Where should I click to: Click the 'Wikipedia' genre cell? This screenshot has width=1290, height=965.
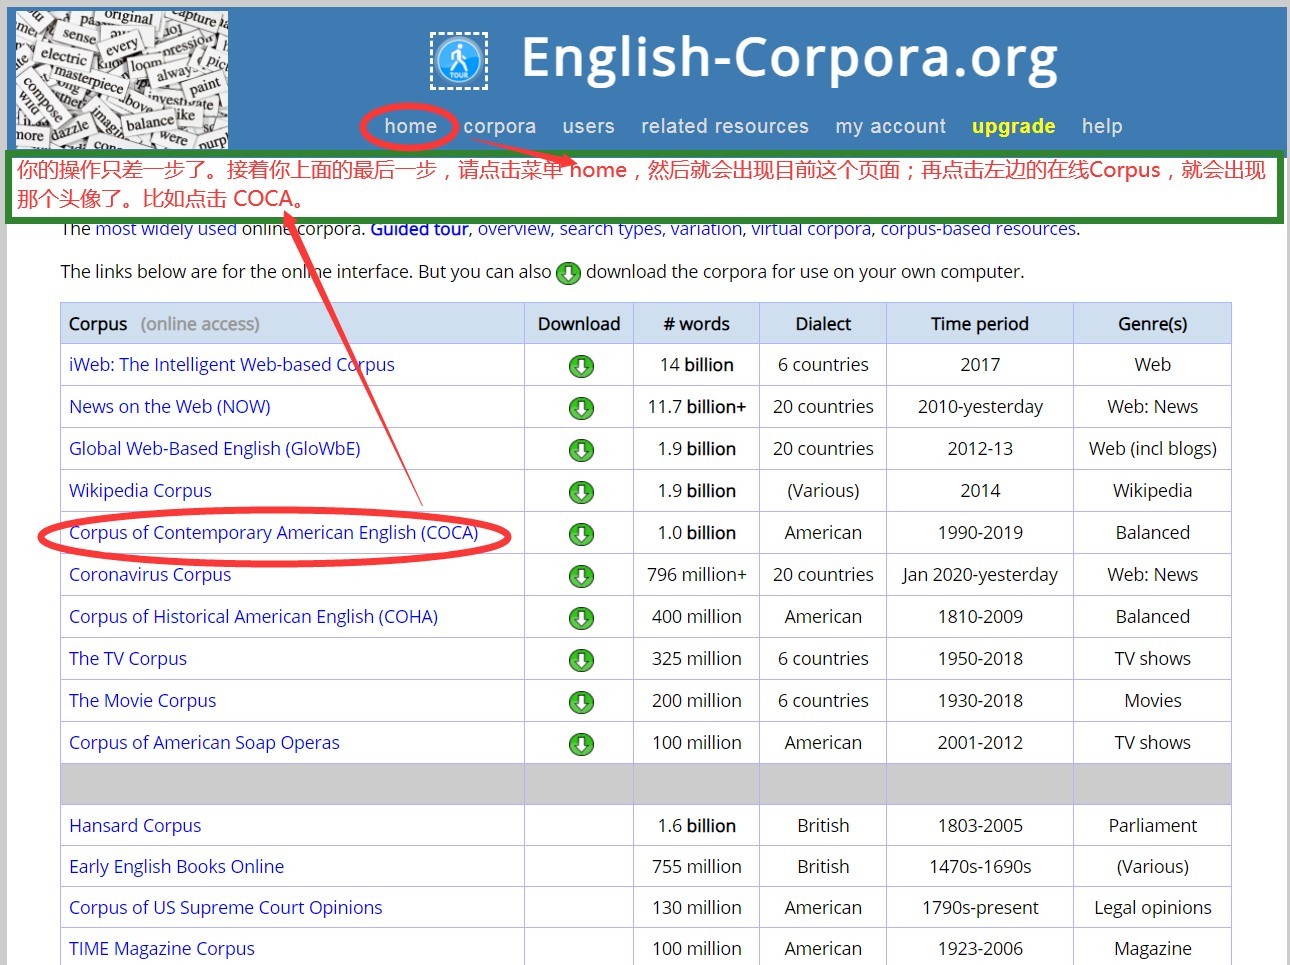click(x=1153, y=491)
